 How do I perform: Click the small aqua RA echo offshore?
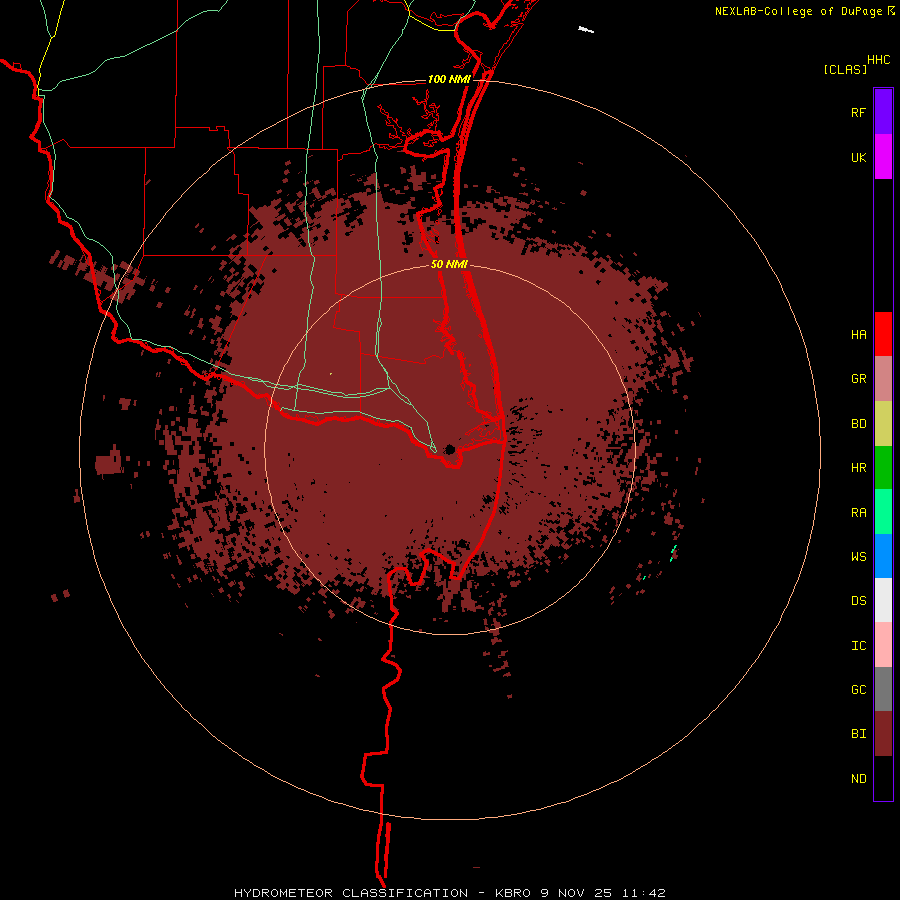tap(673, 553)
